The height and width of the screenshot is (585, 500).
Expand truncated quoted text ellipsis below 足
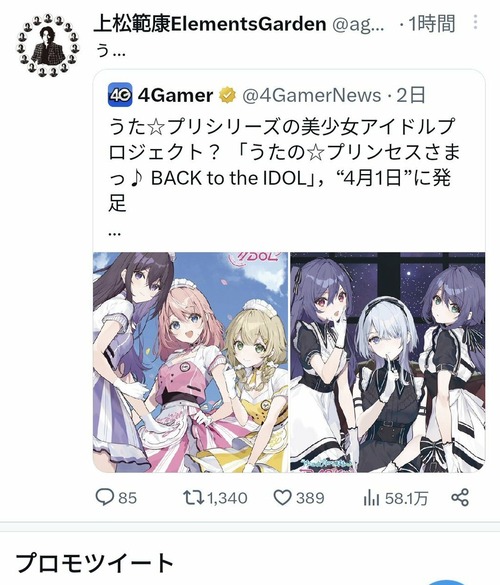[x=114, y=234]
